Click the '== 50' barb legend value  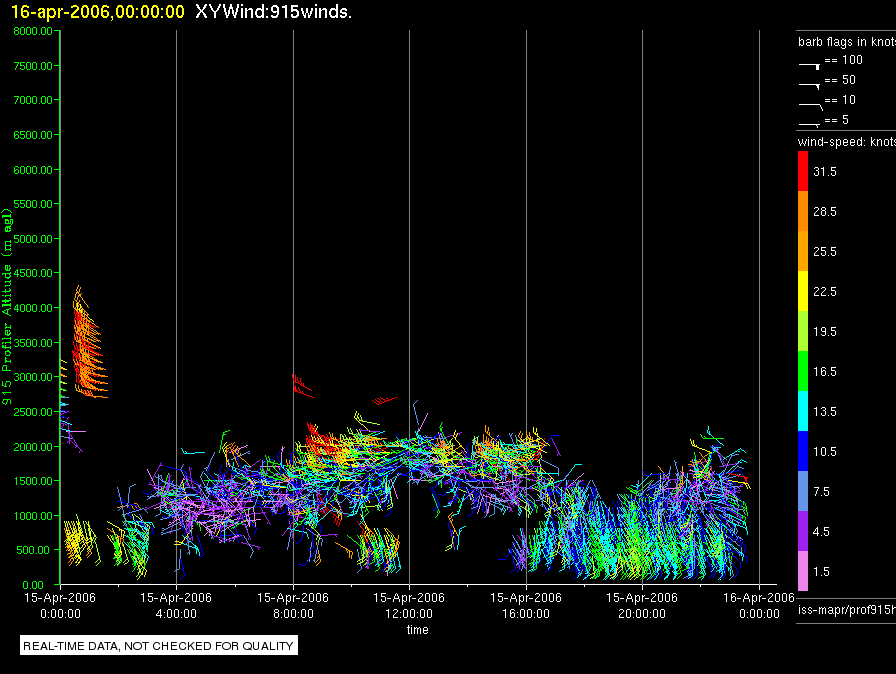click(x=840, y=80)
